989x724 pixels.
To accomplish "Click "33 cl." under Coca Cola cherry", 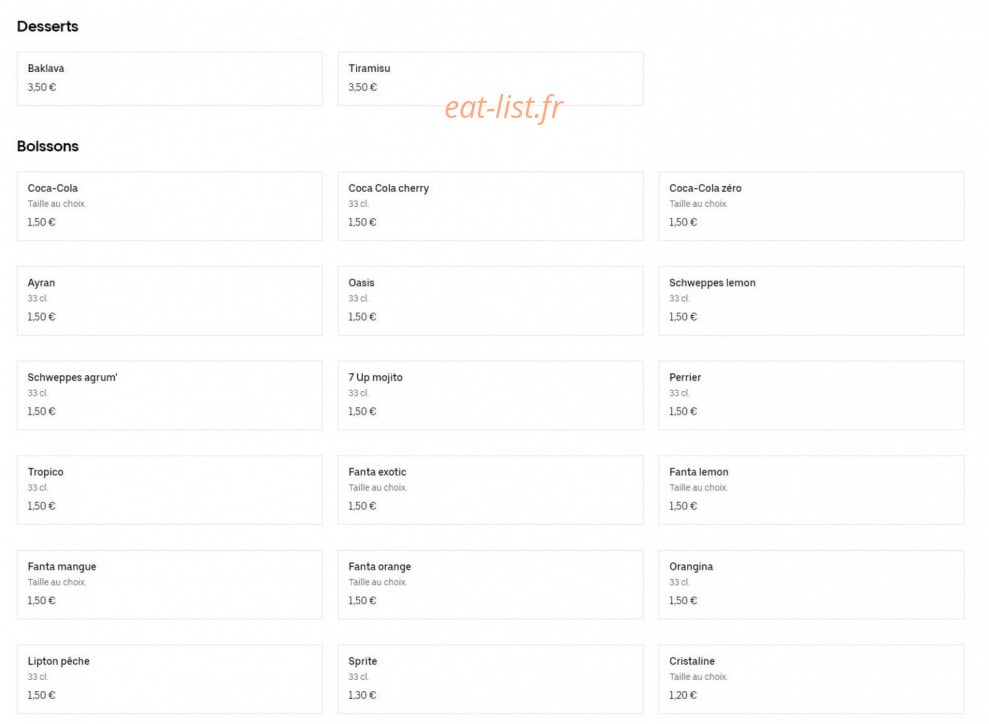I will (359, 204).
